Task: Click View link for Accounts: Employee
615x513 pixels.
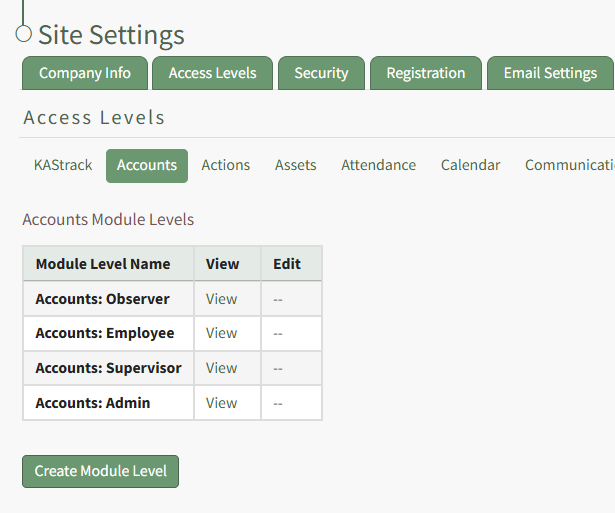Action: click(222, 333)
